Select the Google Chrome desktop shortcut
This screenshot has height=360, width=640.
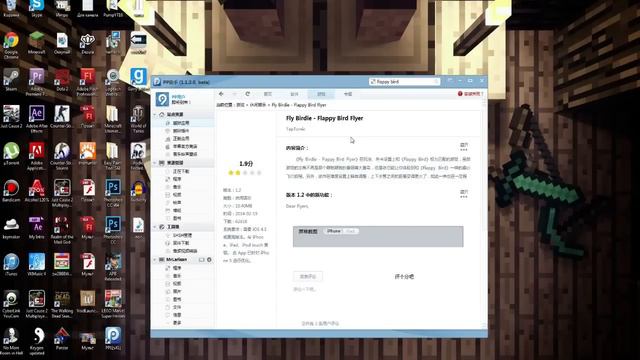[x=11, y=45]
